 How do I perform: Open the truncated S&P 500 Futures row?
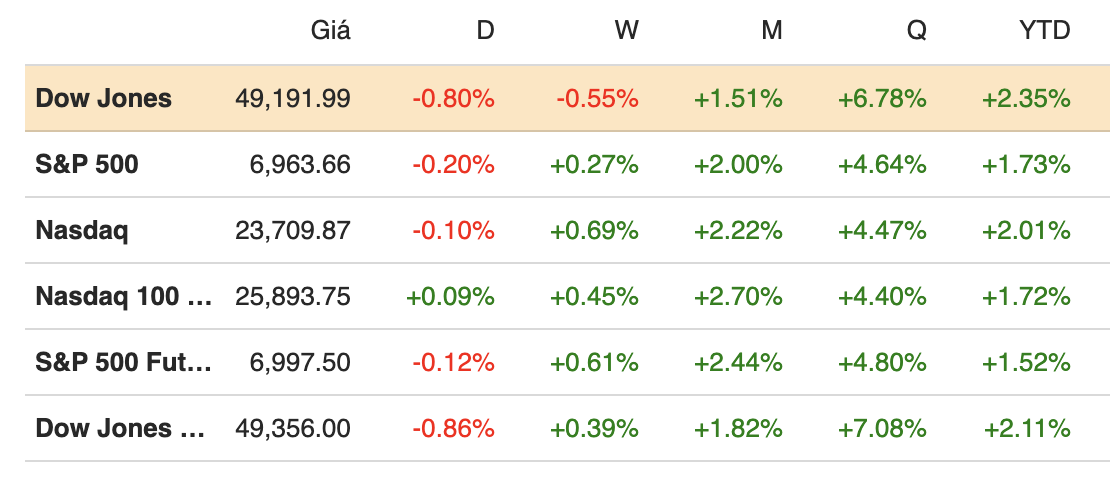123,362
